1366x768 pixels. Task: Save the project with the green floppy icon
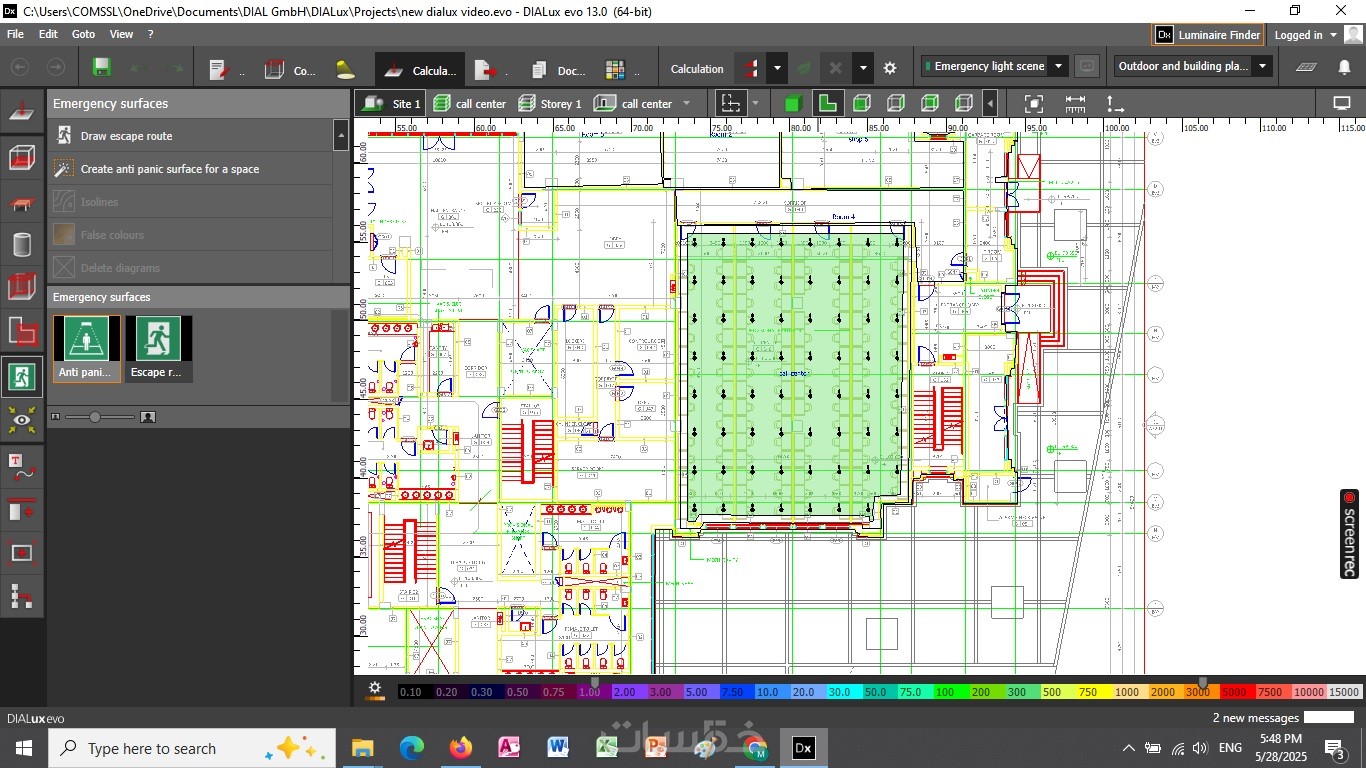101,68
